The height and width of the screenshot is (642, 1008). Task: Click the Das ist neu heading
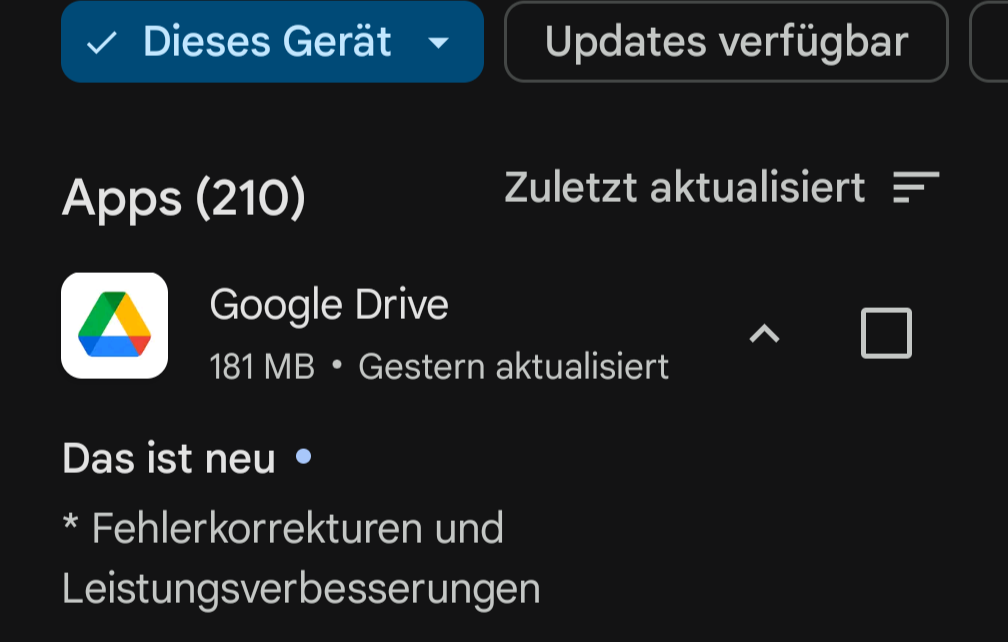169,458
